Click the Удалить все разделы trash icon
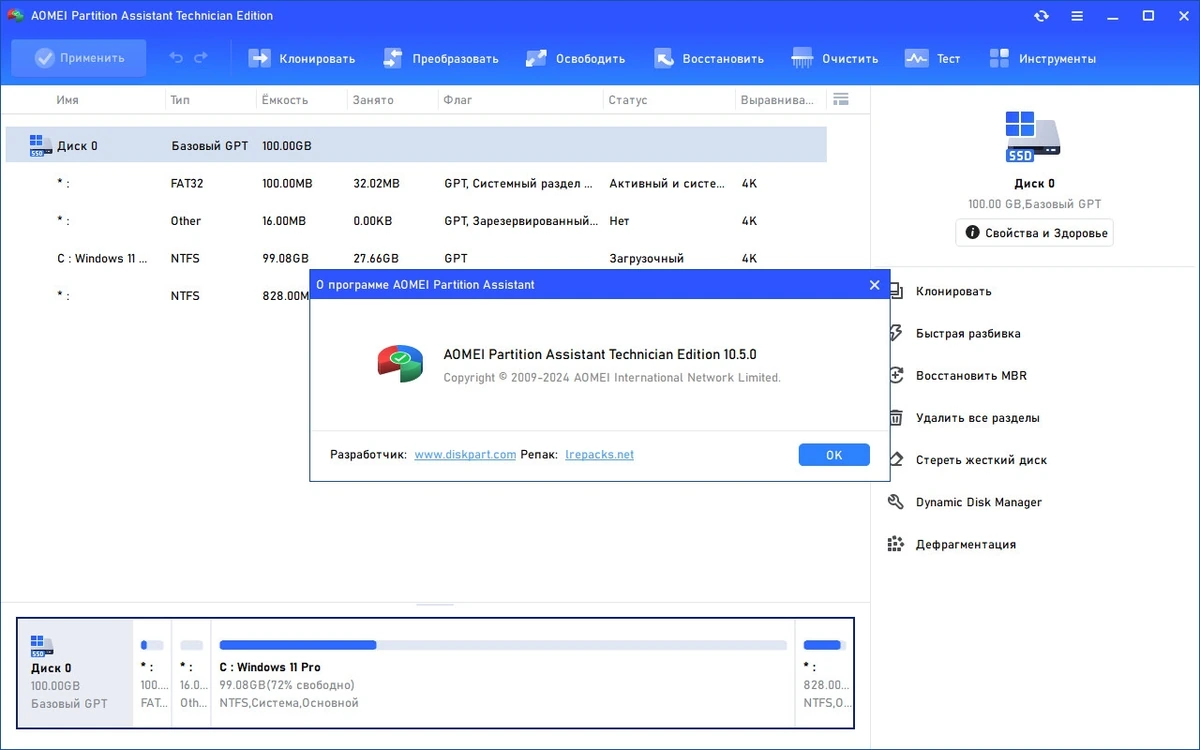This screenshot has height=750, width=1200. pos(896,418)
